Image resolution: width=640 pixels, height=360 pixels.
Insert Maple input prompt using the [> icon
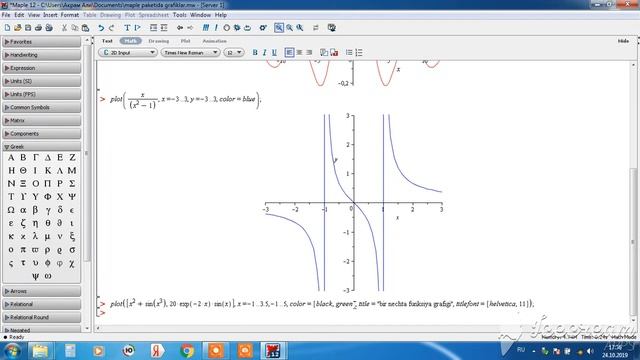[x=138, y=28]
